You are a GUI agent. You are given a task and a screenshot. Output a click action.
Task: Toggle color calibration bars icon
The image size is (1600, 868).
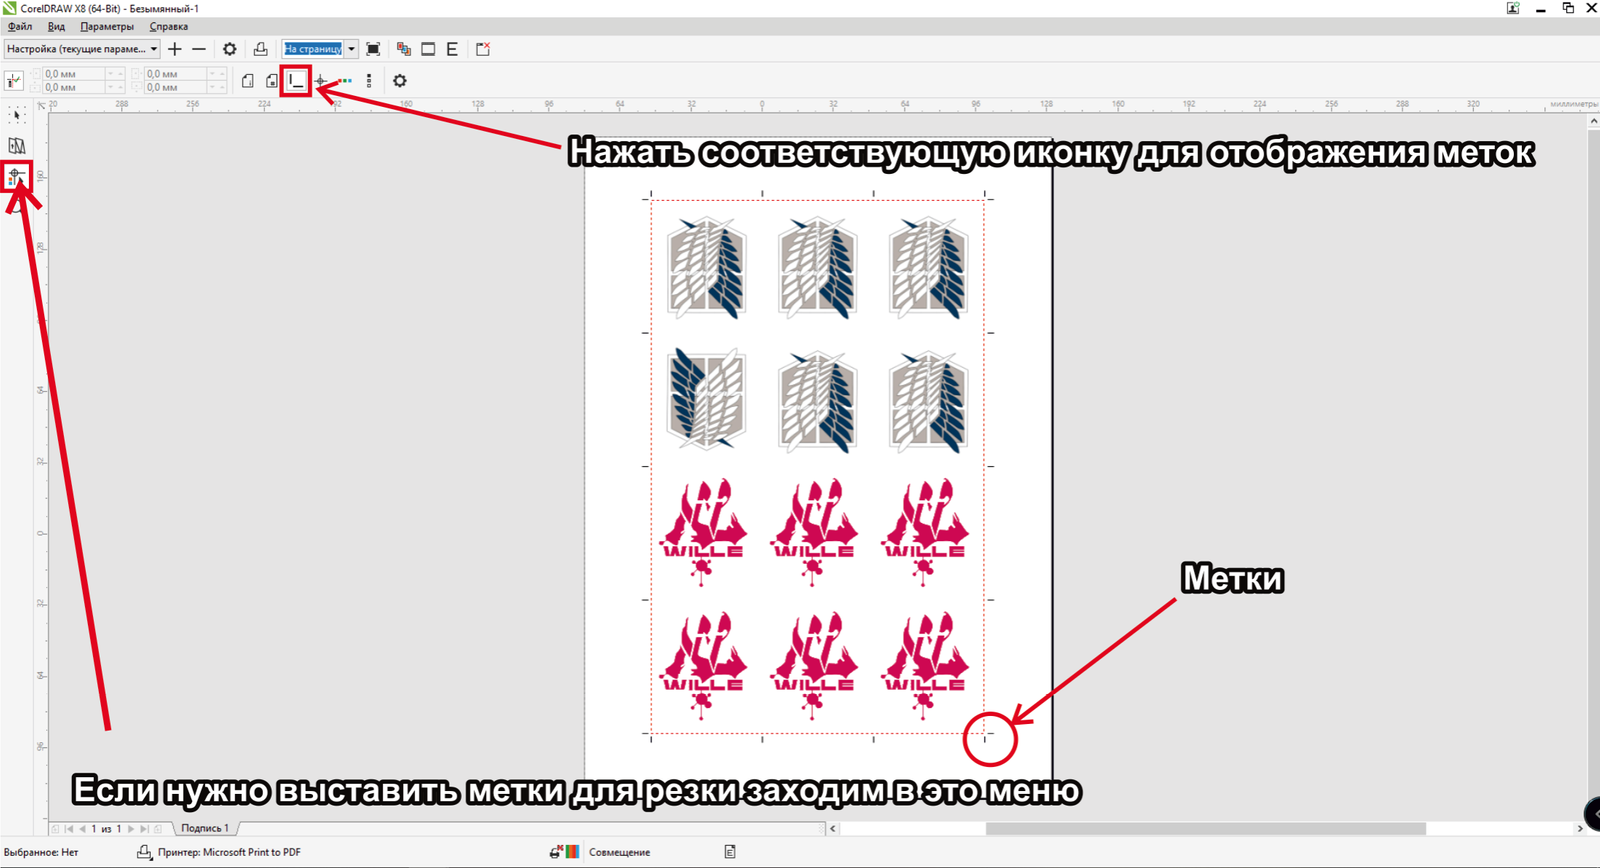coord(345,81)
